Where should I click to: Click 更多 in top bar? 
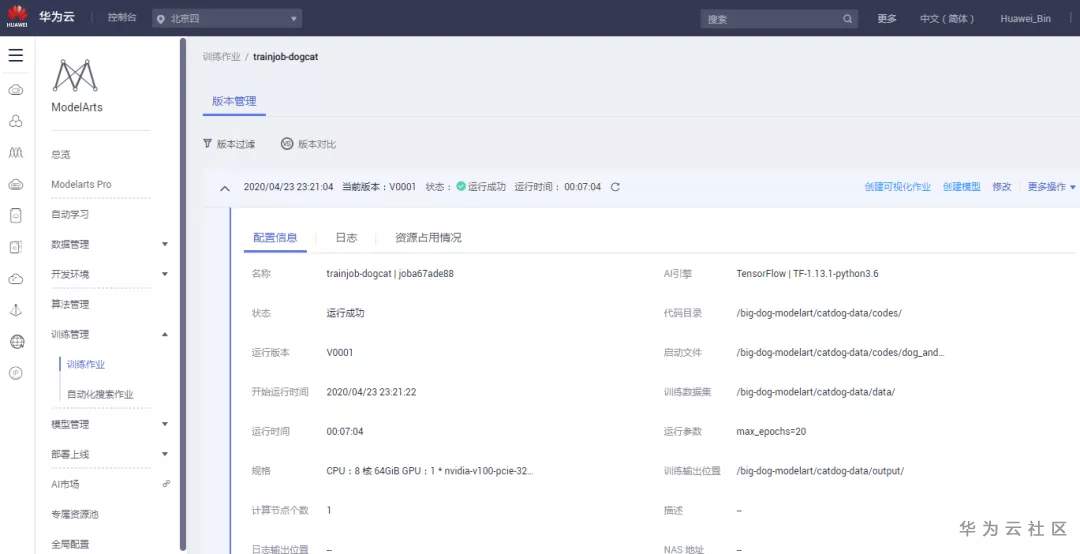(x=886, y=19)
